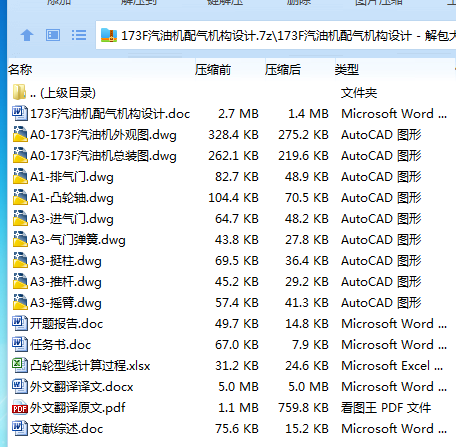Image resolution: width=456 pixels, height=447 pixels.
Task: Click Excel icon of 凸轮型线计算过程.xlsx
Action: point(20,365)
